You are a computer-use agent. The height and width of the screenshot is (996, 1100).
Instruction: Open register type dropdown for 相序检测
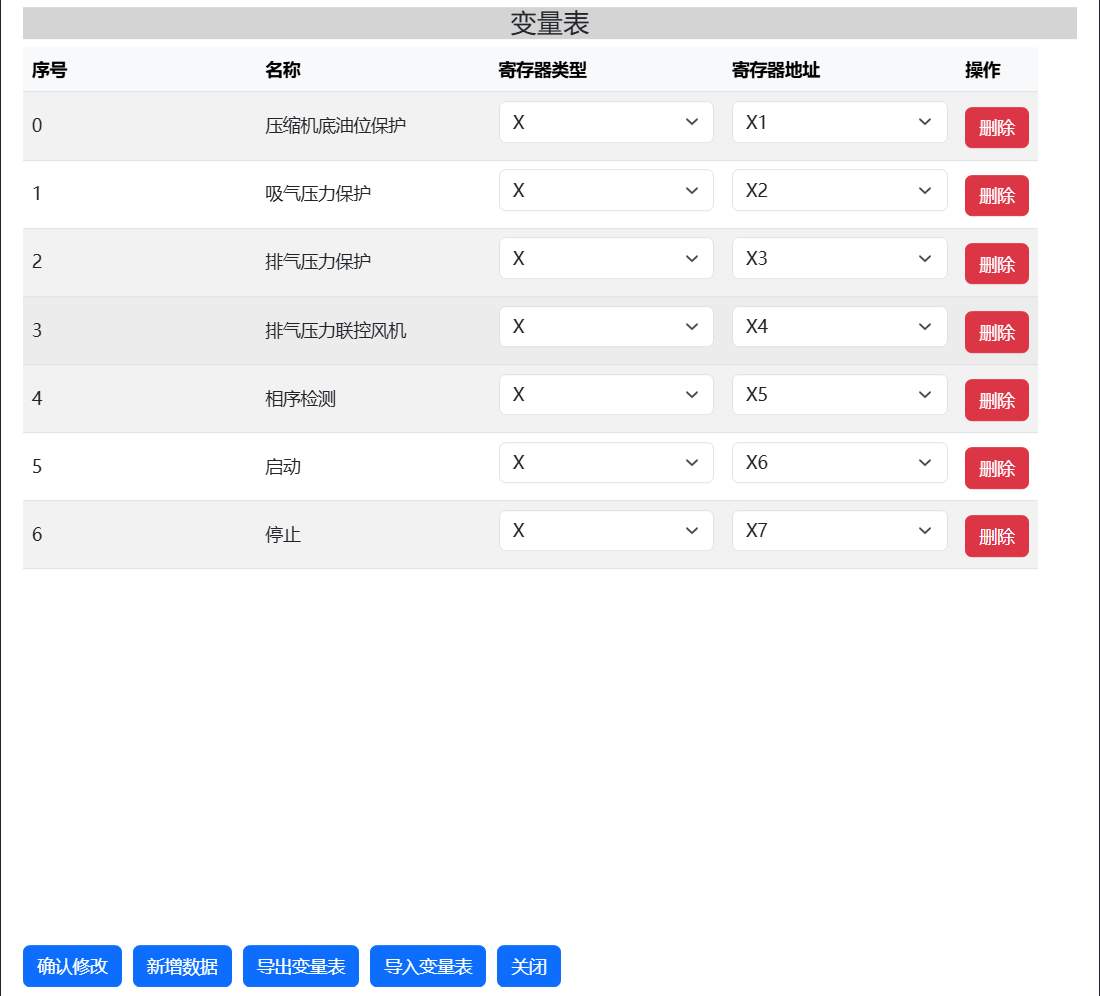[605, 394]
